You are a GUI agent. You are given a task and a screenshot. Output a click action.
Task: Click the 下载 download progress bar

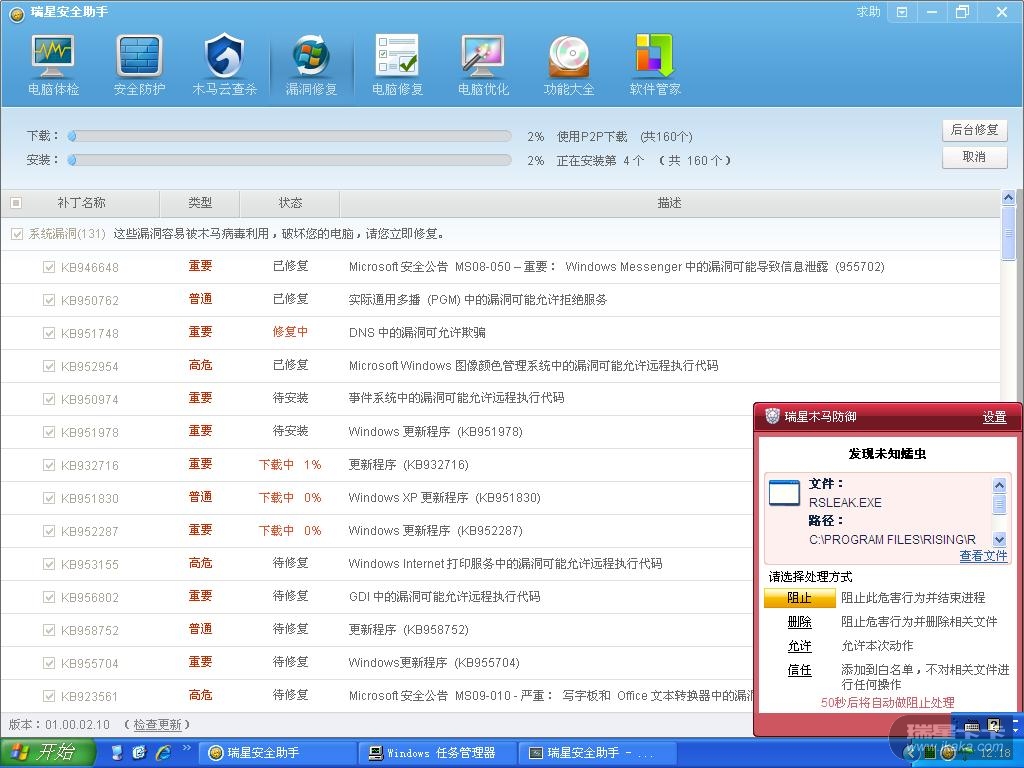point(290,136)
